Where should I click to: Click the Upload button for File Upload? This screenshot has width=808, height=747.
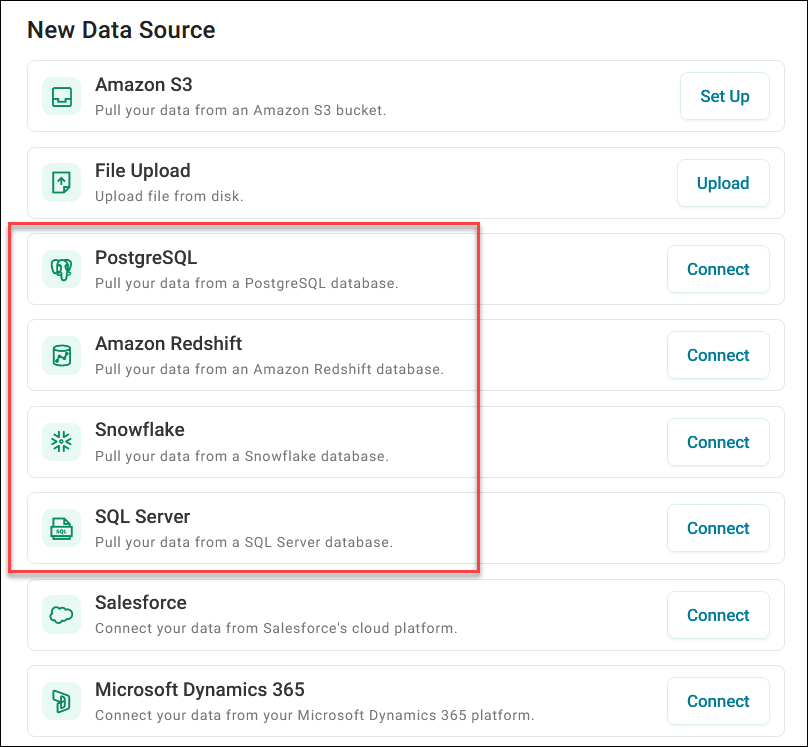[x=723, y=183]
